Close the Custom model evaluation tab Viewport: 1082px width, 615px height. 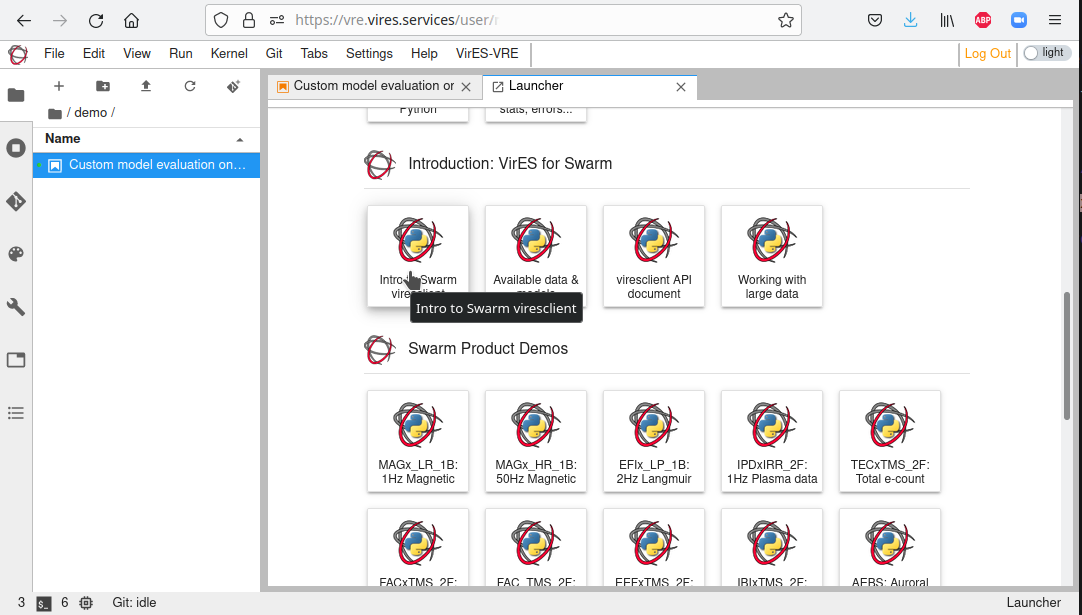tap(466, 87)
